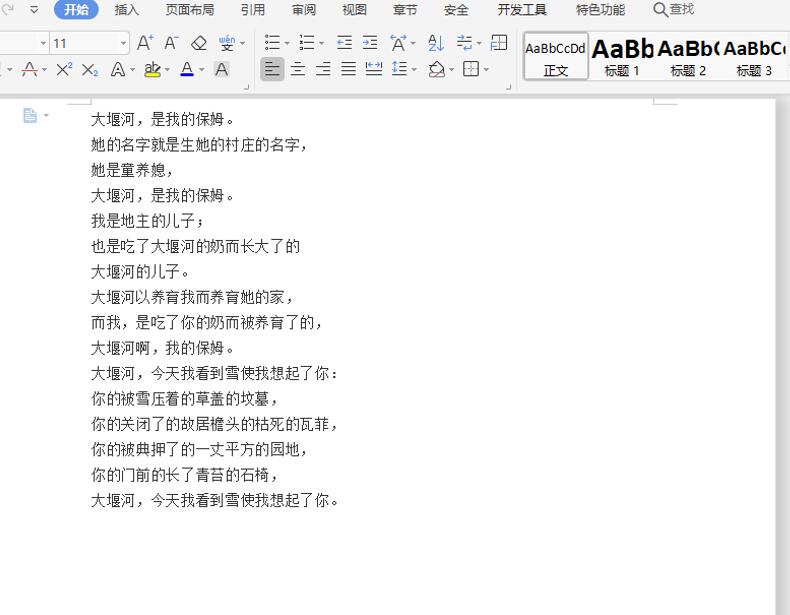Apply the 标题 1 style
This screenshot has width=790, height=615.
coord(622,56)
